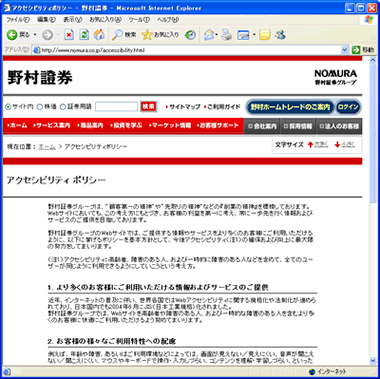Expand the Mail icon dropdown arrow
Image resolution: width=380 pixels, height=379 pixels.
[217, 35]
